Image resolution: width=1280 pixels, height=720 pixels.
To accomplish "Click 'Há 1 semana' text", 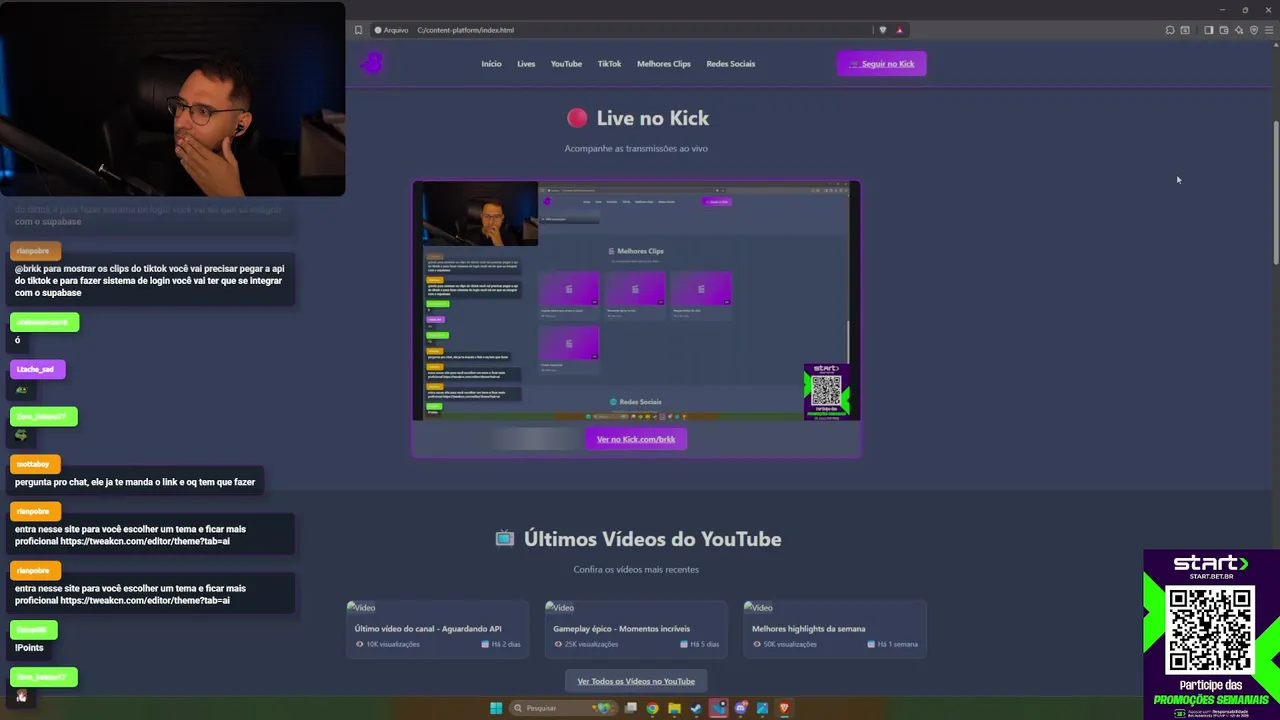I will pos(897,644).
